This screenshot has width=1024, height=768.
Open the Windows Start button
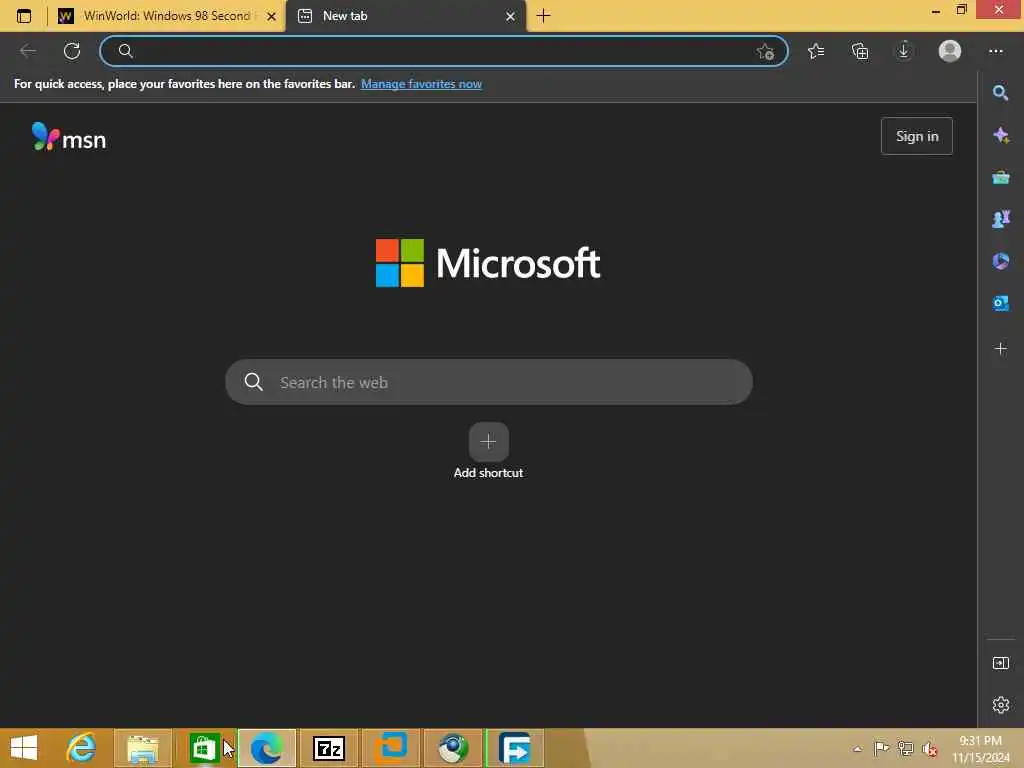click(24, 748)
